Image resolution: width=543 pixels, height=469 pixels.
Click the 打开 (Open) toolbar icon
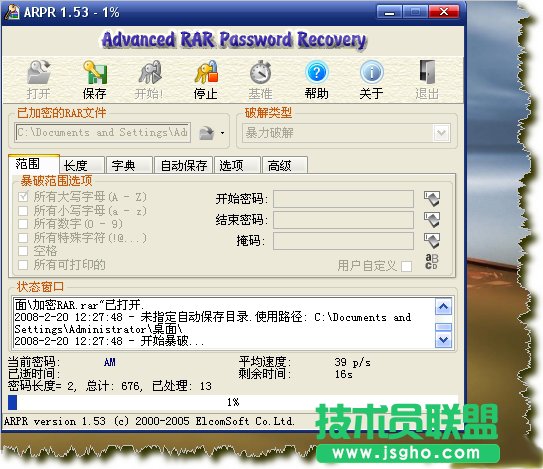coord(38,72)
